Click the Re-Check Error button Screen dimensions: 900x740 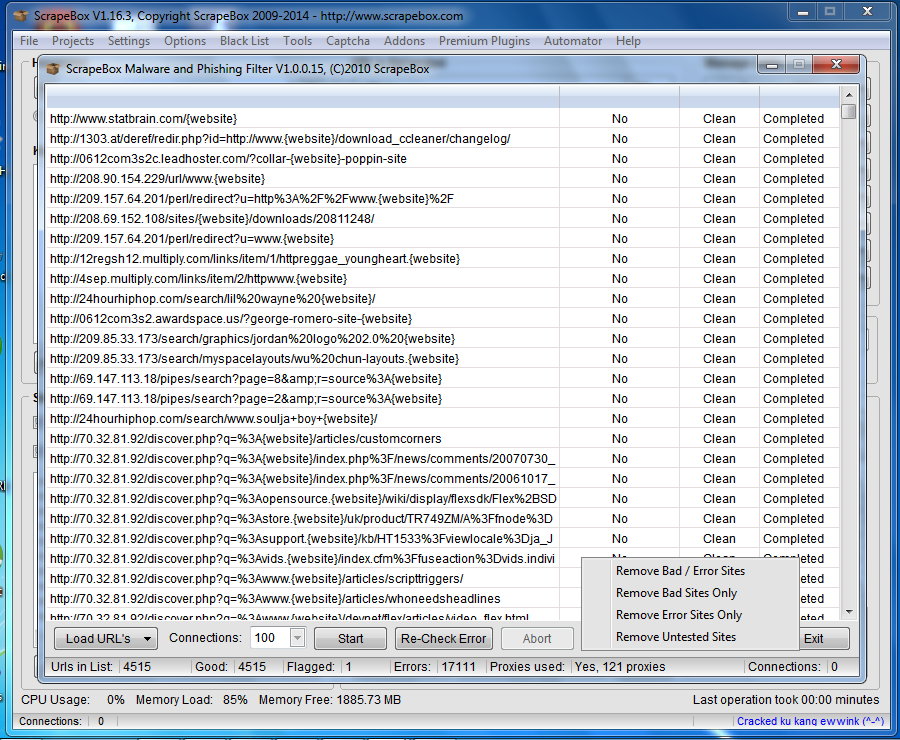(443, 638)
